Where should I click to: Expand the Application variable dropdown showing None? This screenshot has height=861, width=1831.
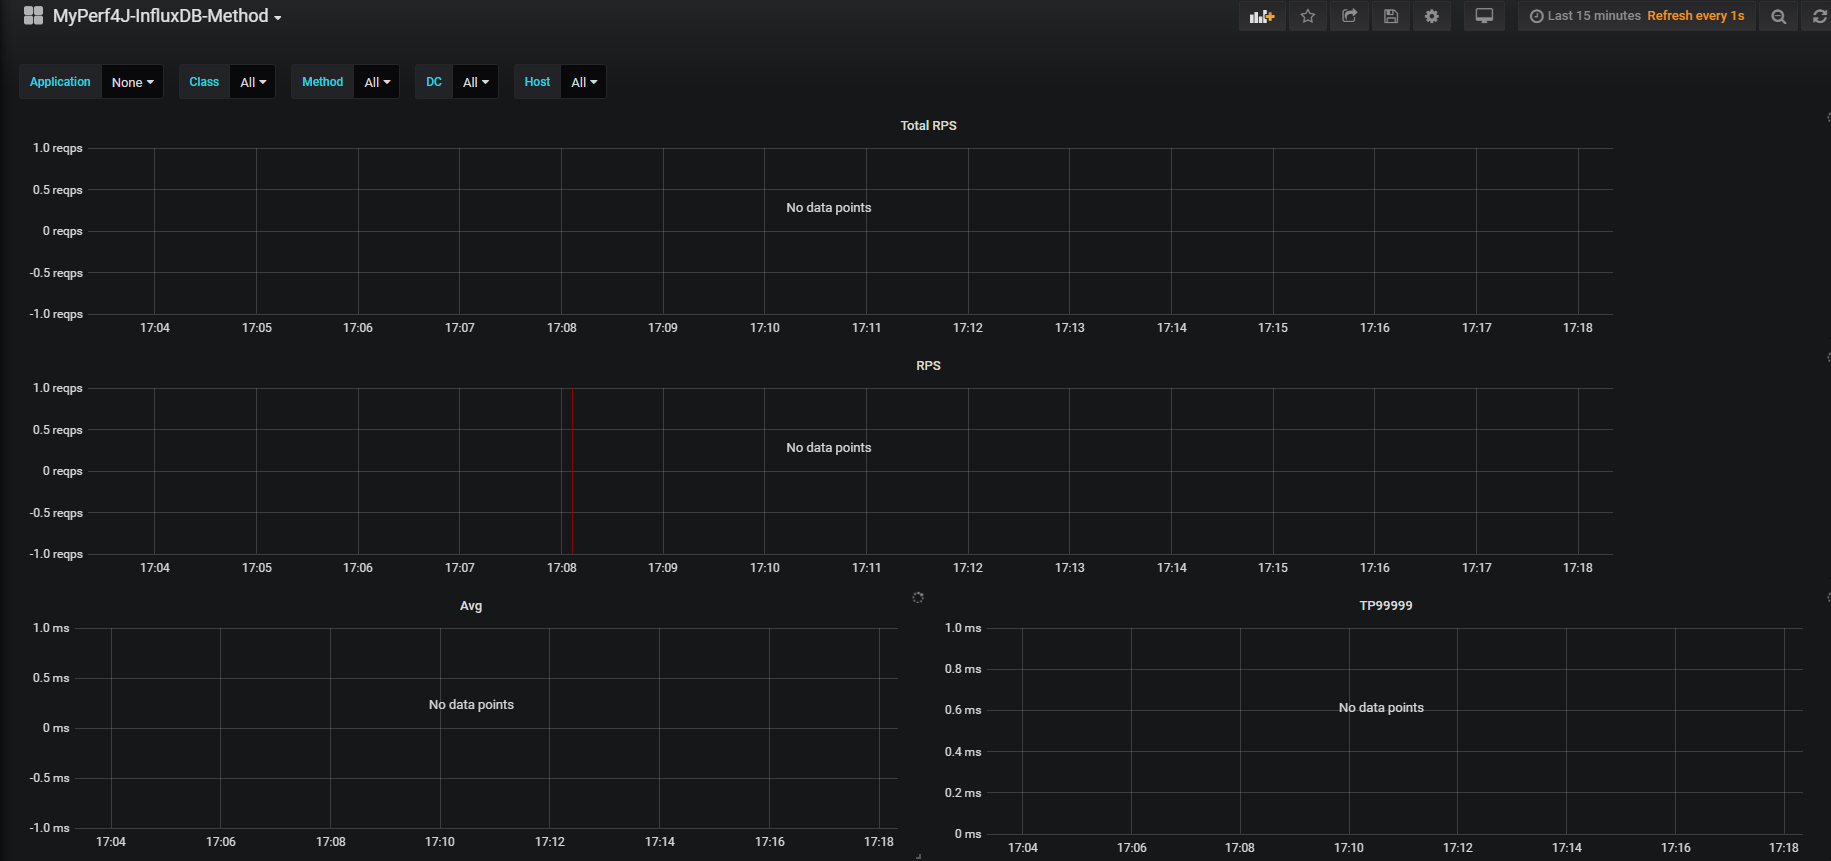coord(132,82)
